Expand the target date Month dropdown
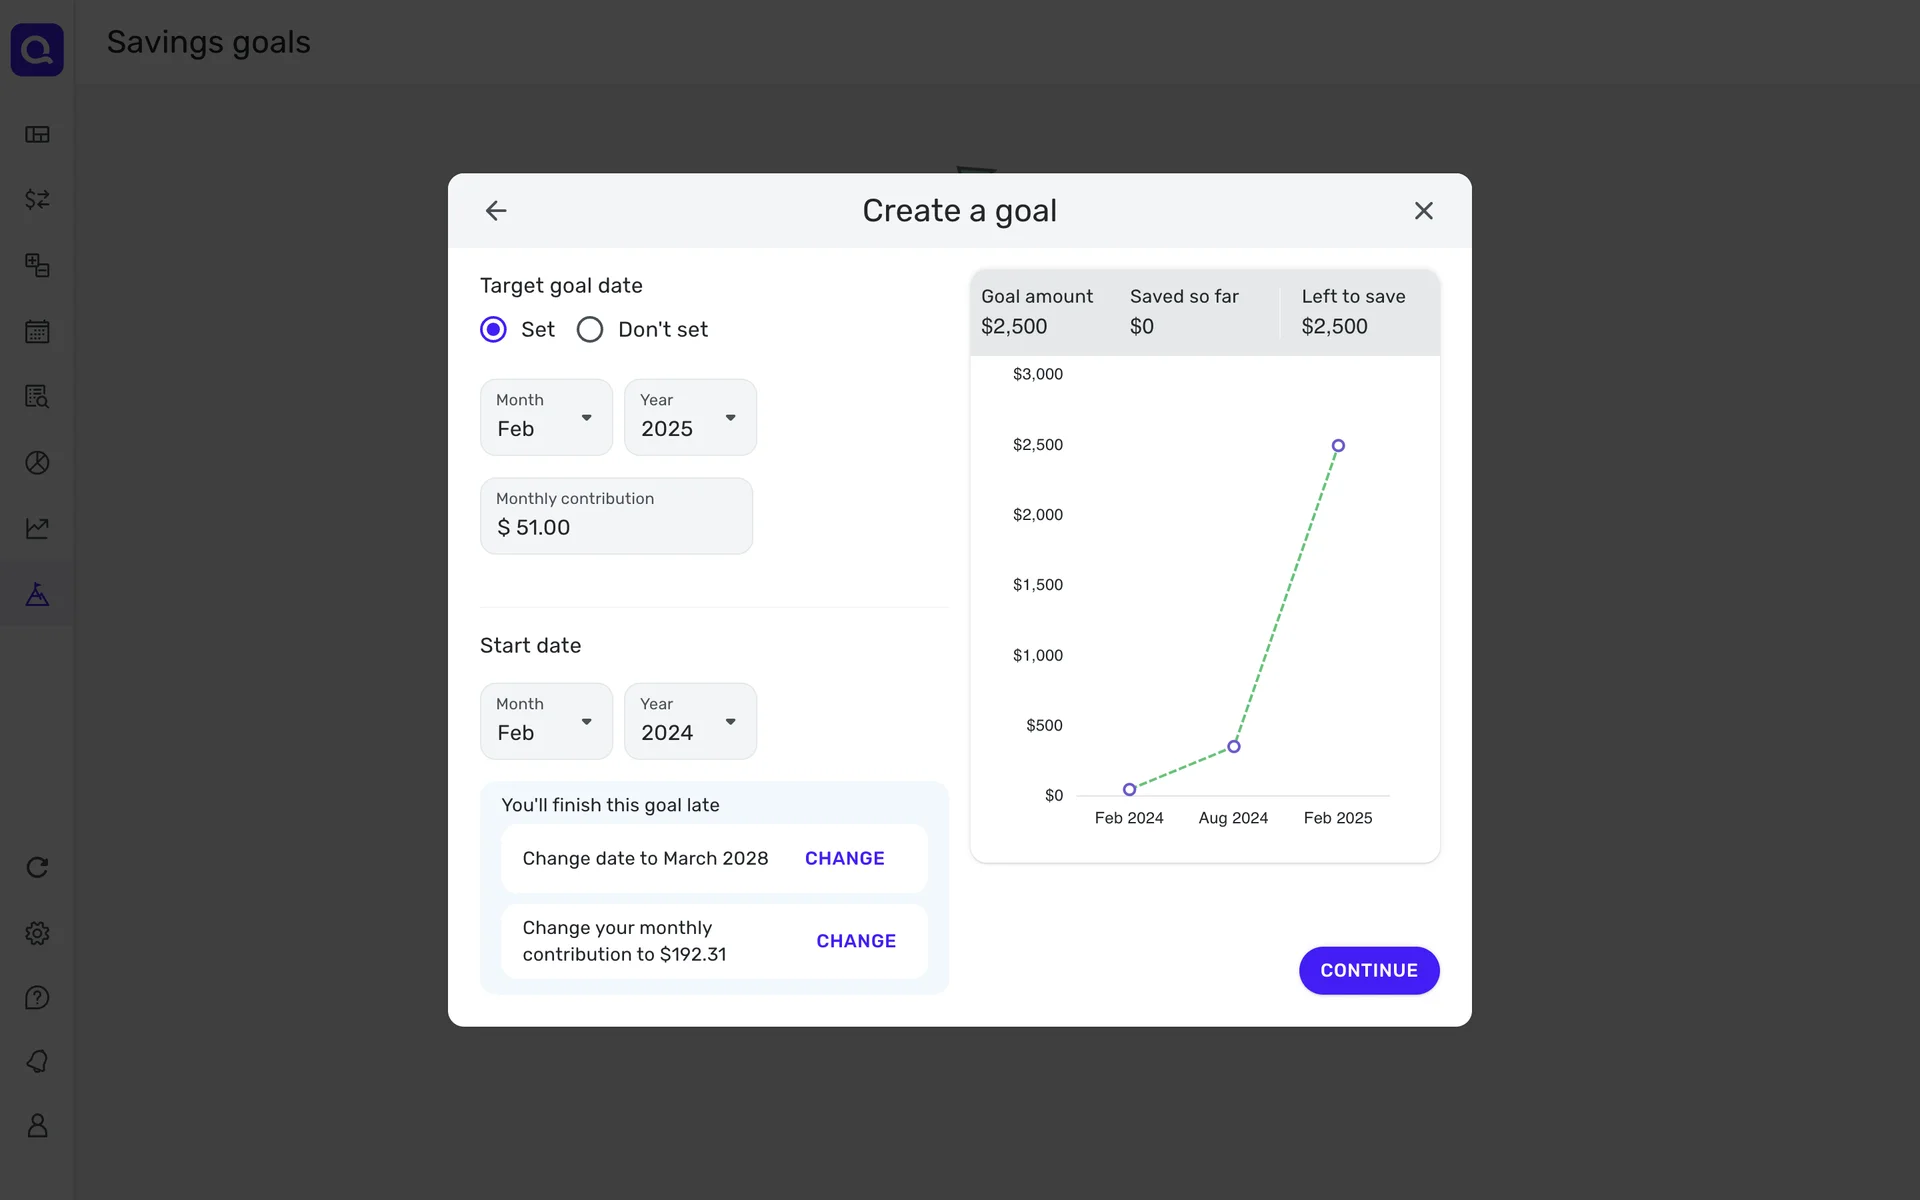Screen dimensions: 1920x1200 pos(546,417)
